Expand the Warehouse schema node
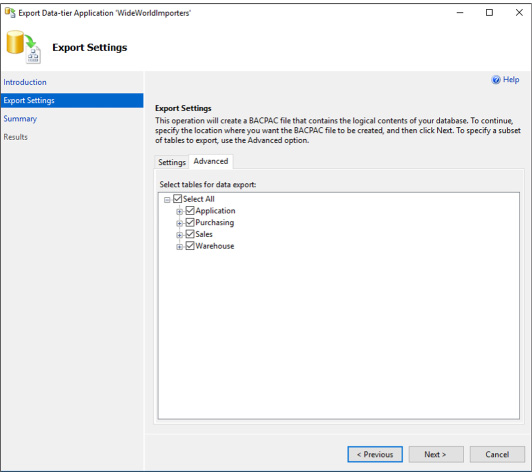 179,247
